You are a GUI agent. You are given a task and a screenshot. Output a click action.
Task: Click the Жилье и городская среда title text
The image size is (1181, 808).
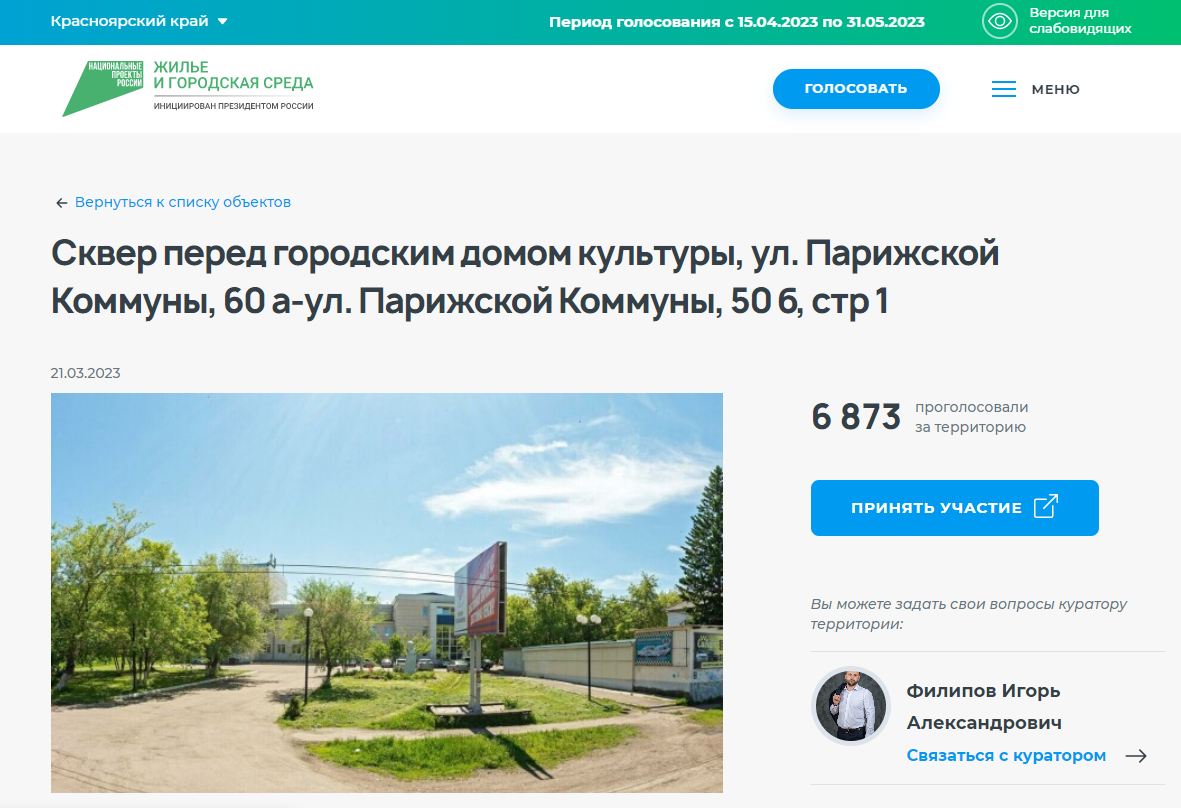click(233, 75)
